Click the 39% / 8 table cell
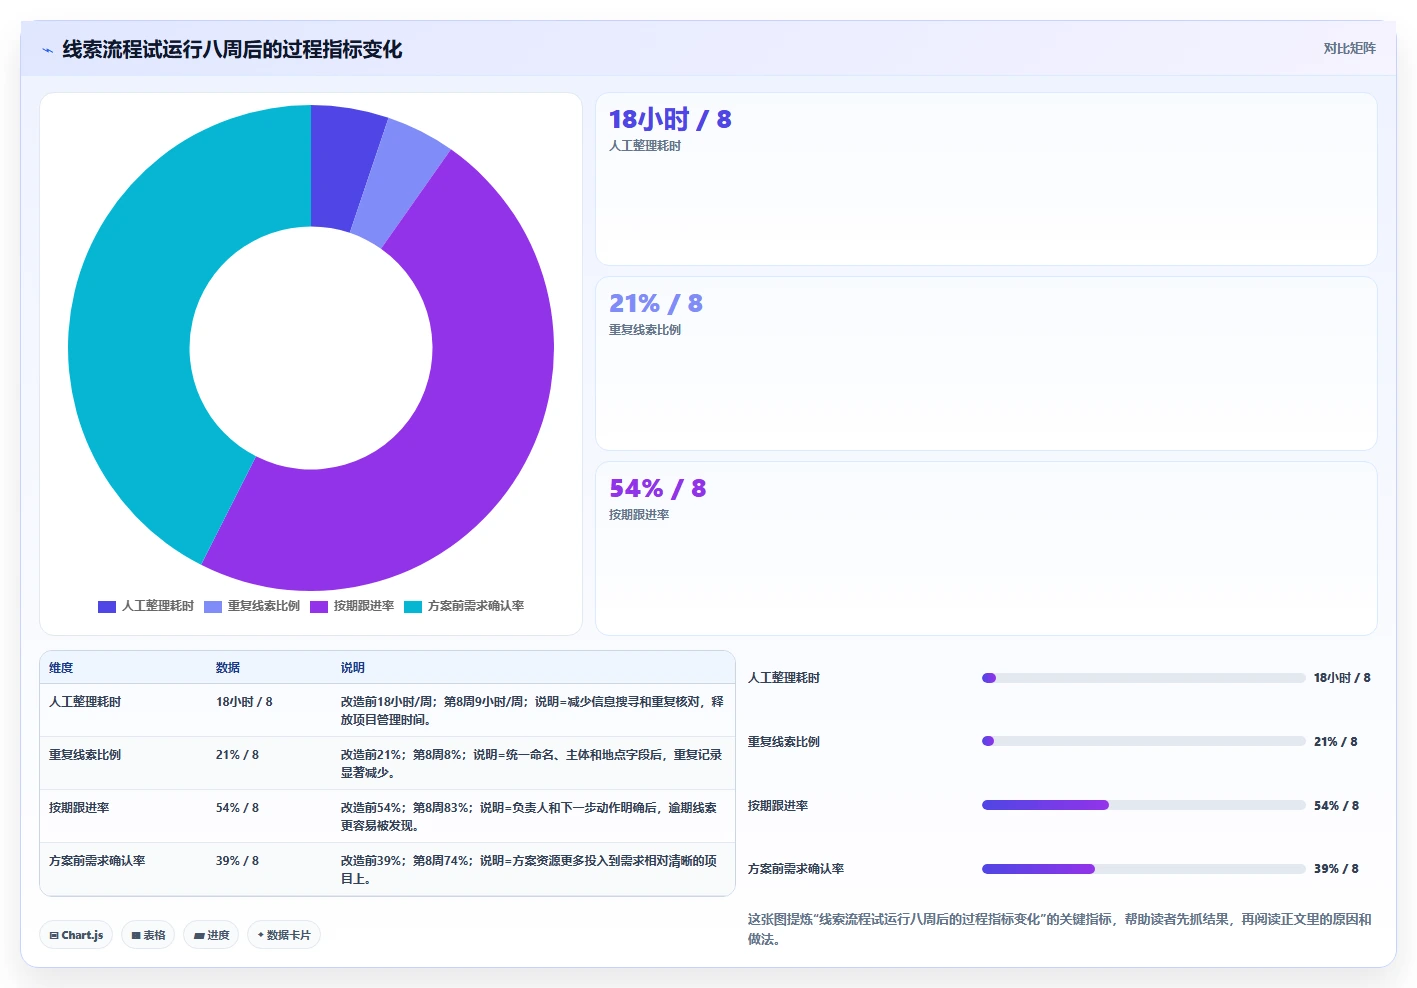1417x988 pixels. pyautogui.click(x=237, y=861)
